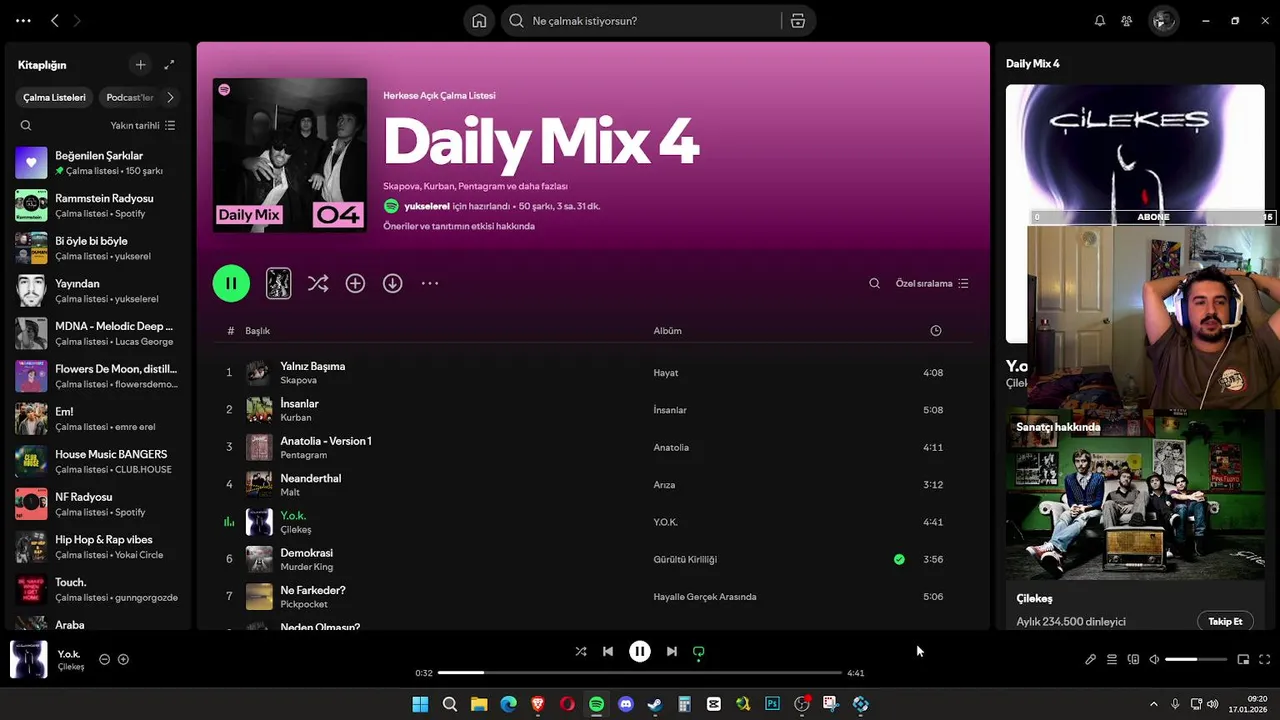Open the notifications bell icon
The height and width of the screenshot is (720, 1280).
point(1100,21)
